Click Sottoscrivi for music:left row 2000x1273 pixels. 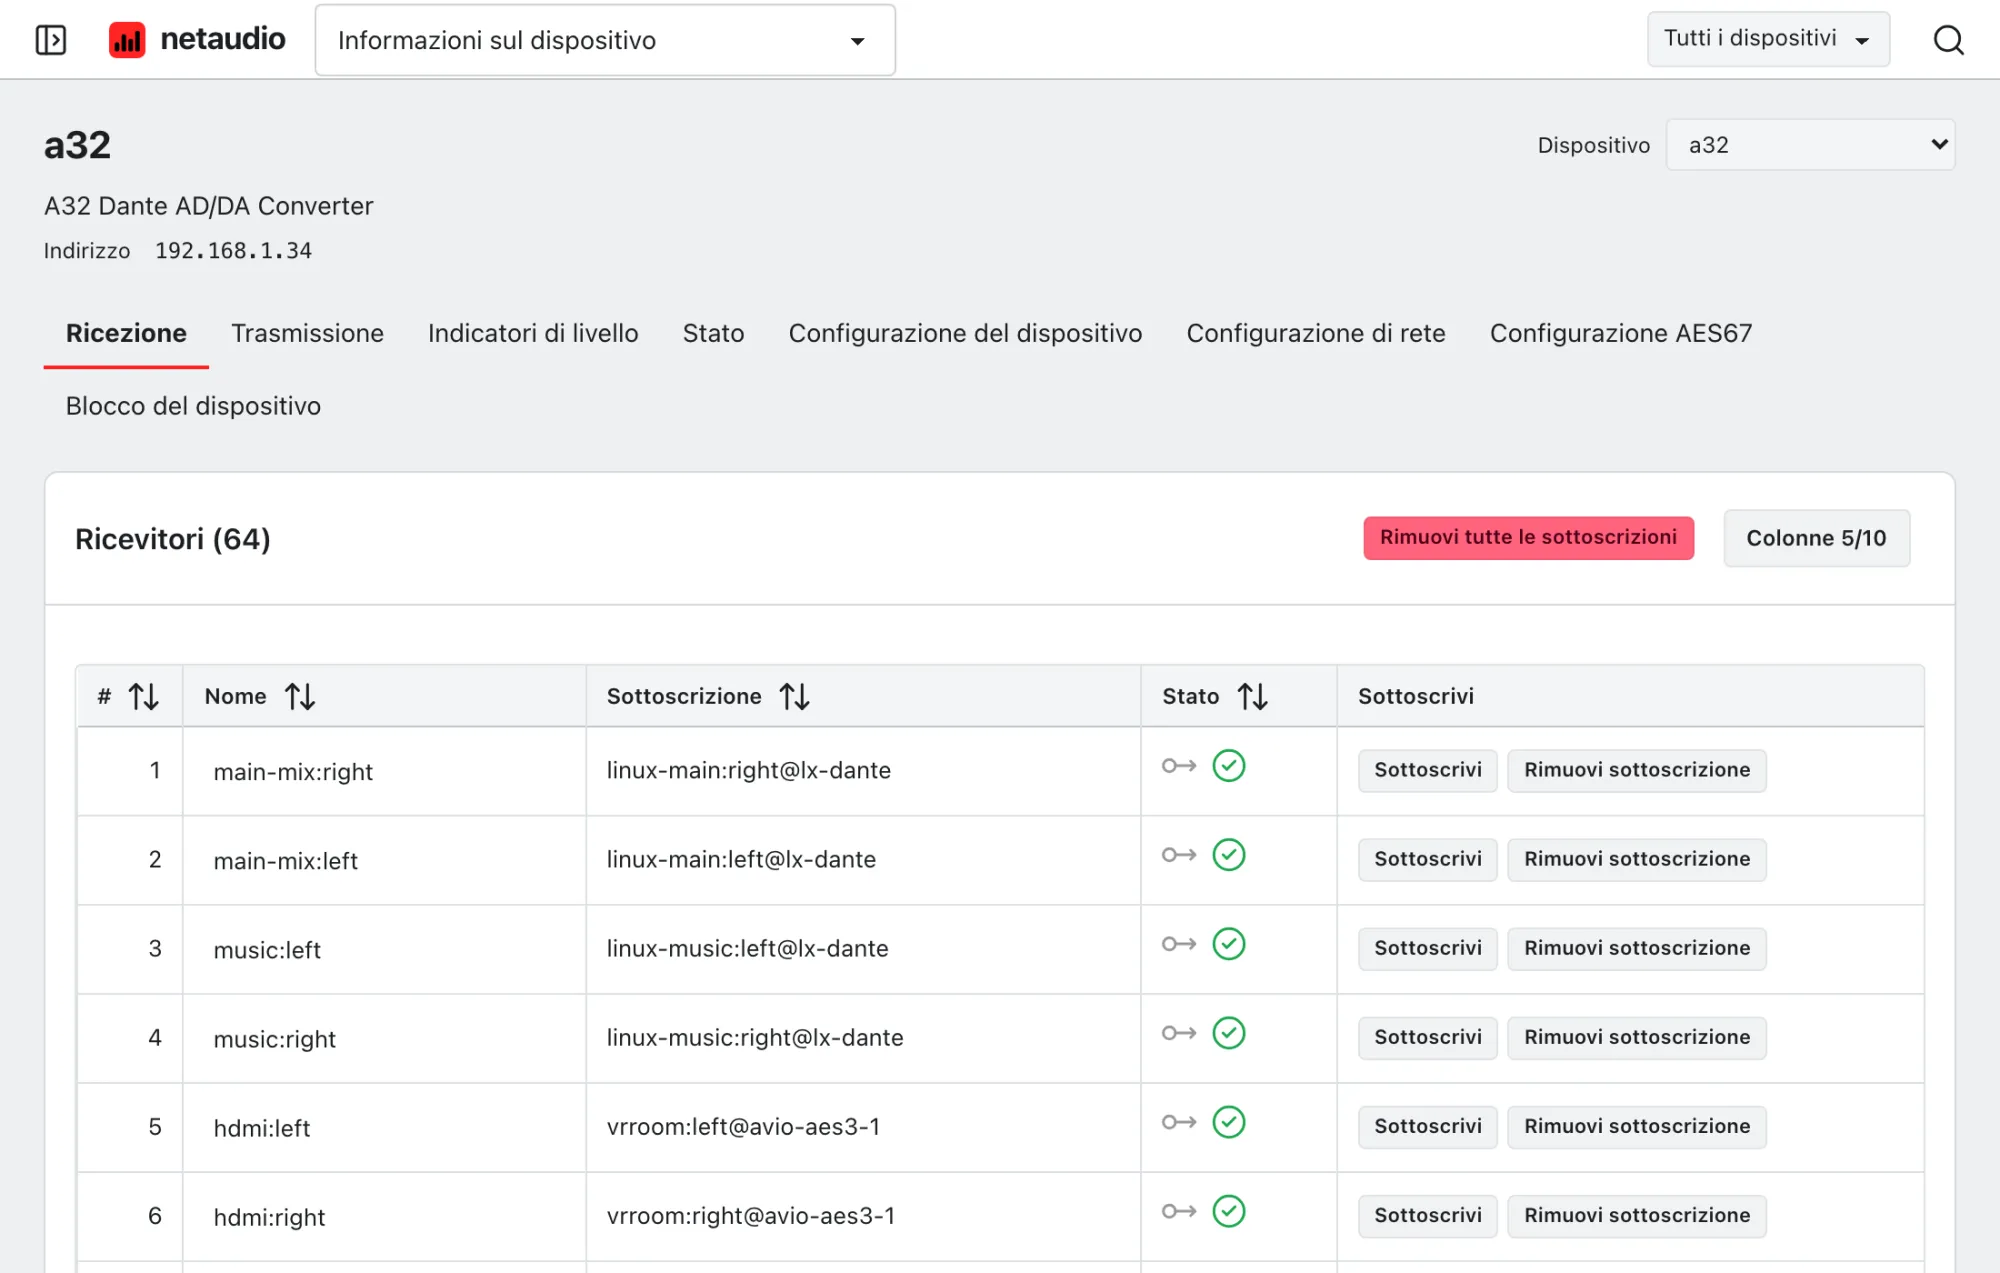[1427, 948]
